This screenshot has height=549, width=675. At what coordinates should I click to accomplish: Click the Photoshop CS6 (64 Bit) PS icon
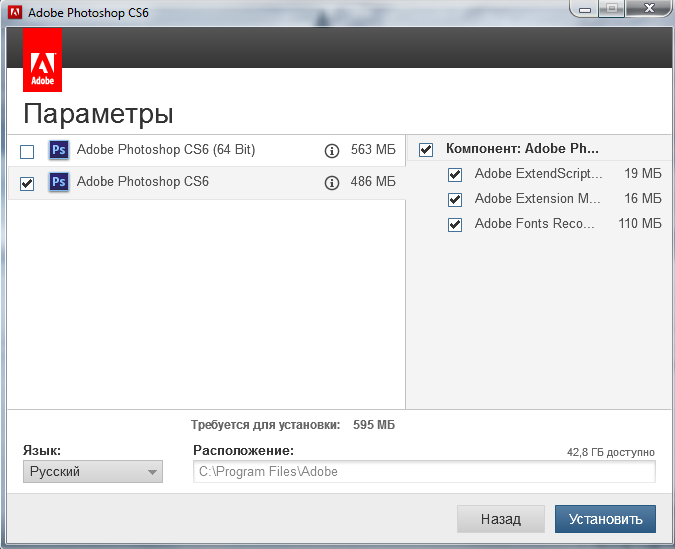coord(59,151)
